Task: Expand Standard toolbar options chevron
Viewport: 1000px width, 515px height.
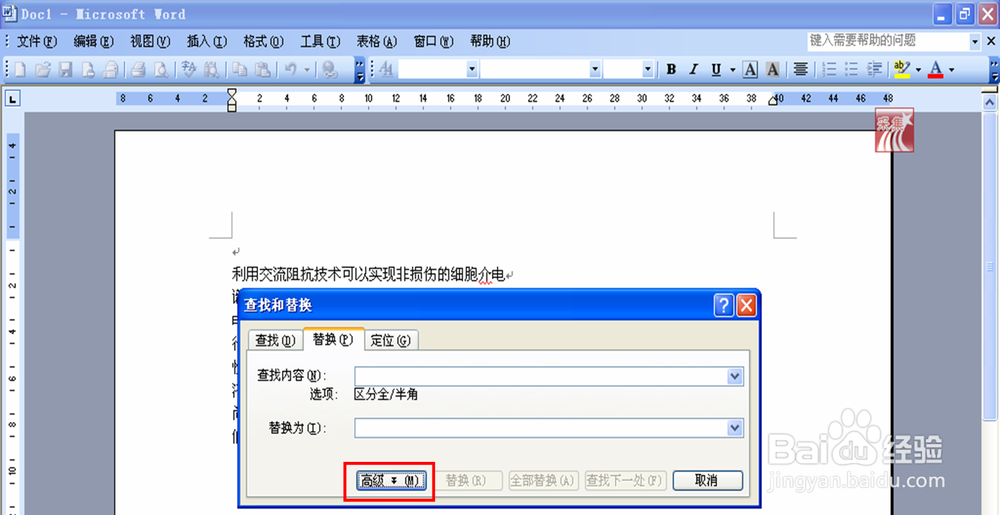Action: pyautogui.click(x=360, y=70)
